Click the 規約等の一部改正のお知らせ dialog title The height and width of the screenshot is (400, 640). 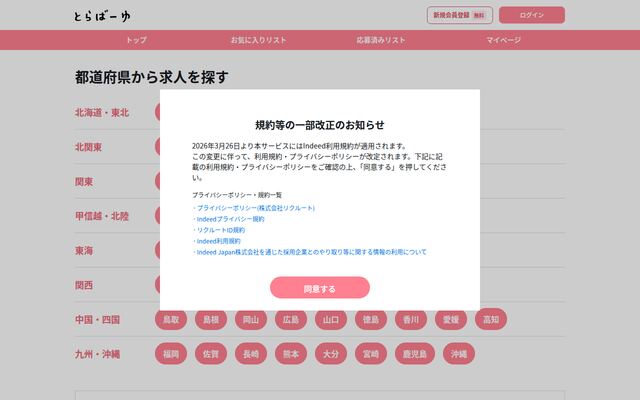coord(320,125)
